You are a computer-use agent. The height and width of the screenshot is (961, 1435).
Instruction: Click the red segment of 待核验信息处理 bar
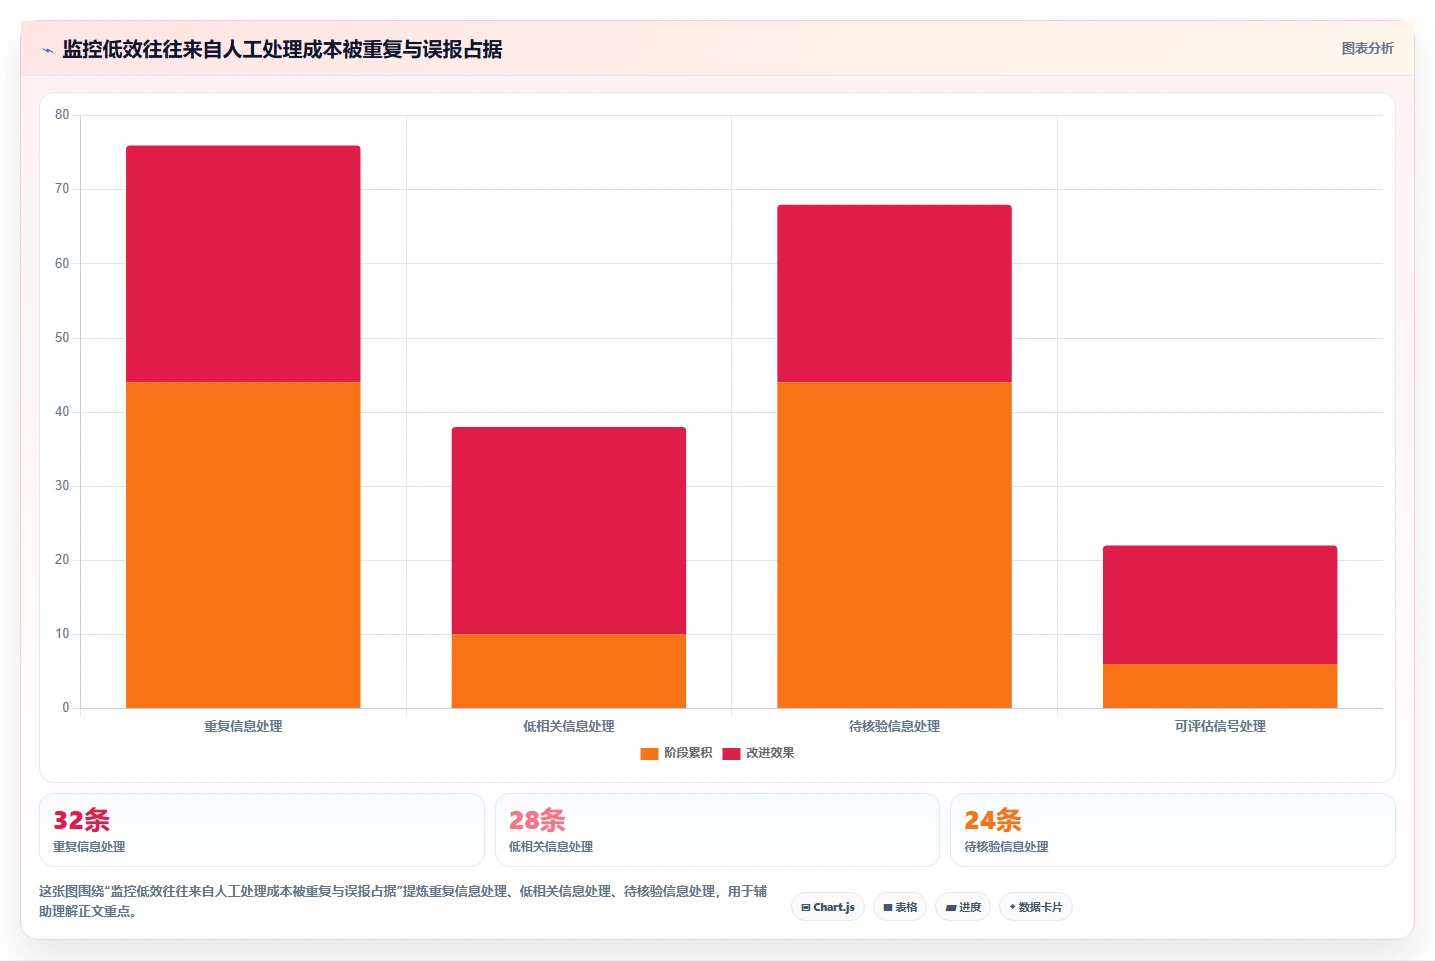click(x=894, y=293)
